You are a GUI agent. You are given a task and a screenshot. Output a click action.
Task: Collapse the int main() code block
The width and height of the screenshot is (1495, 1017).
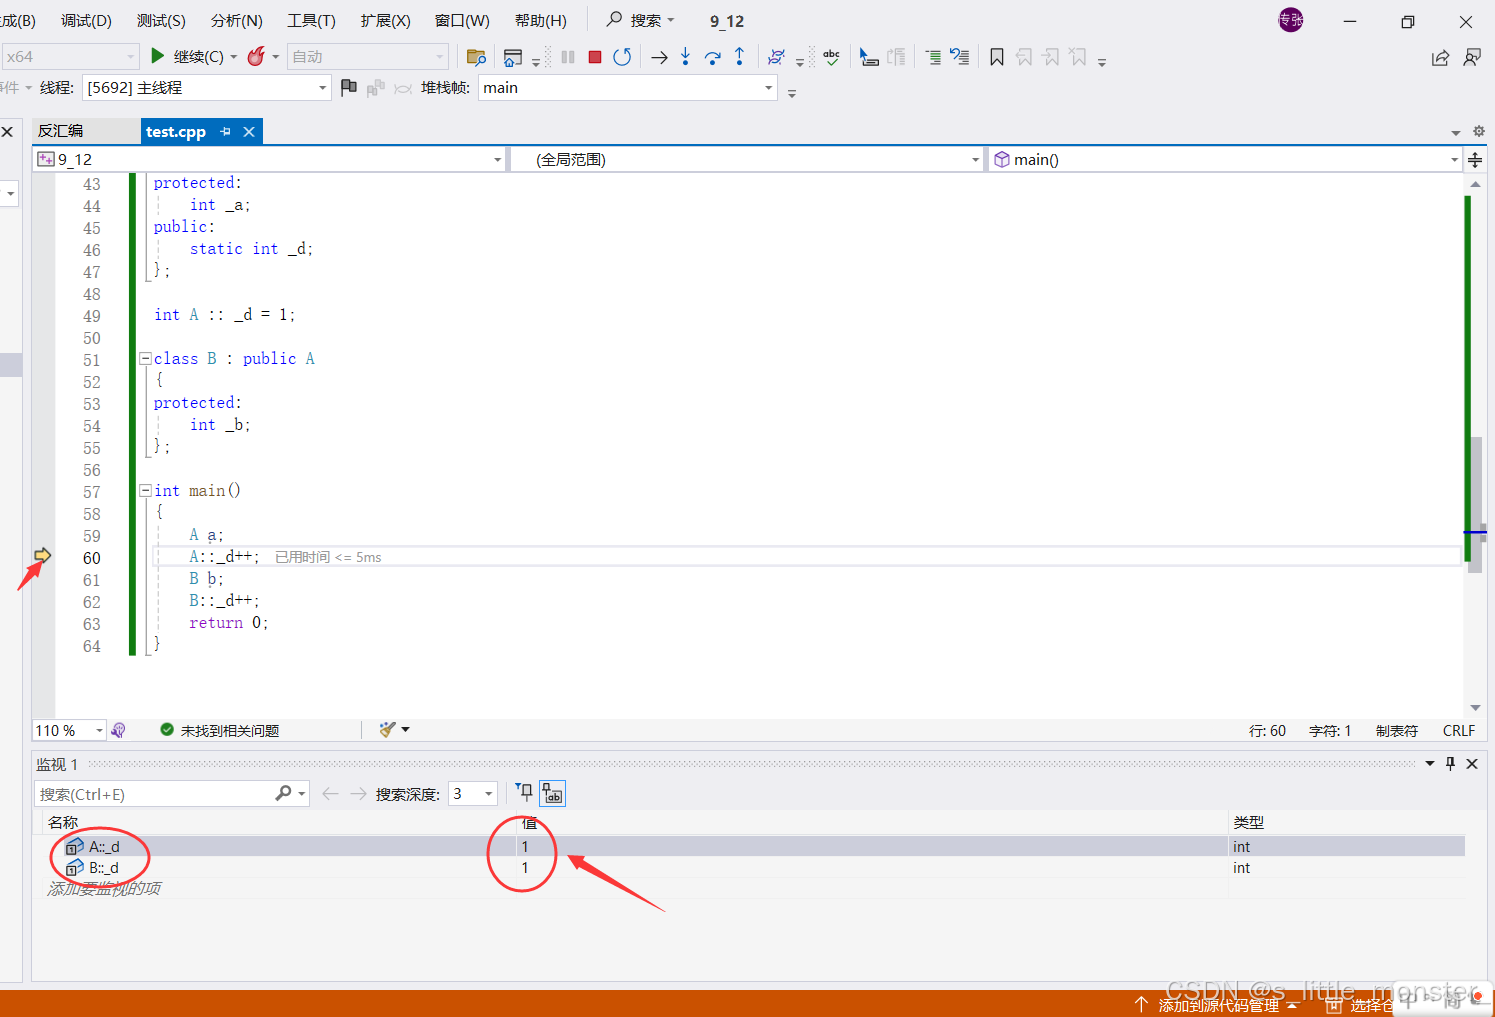(145, 490)
